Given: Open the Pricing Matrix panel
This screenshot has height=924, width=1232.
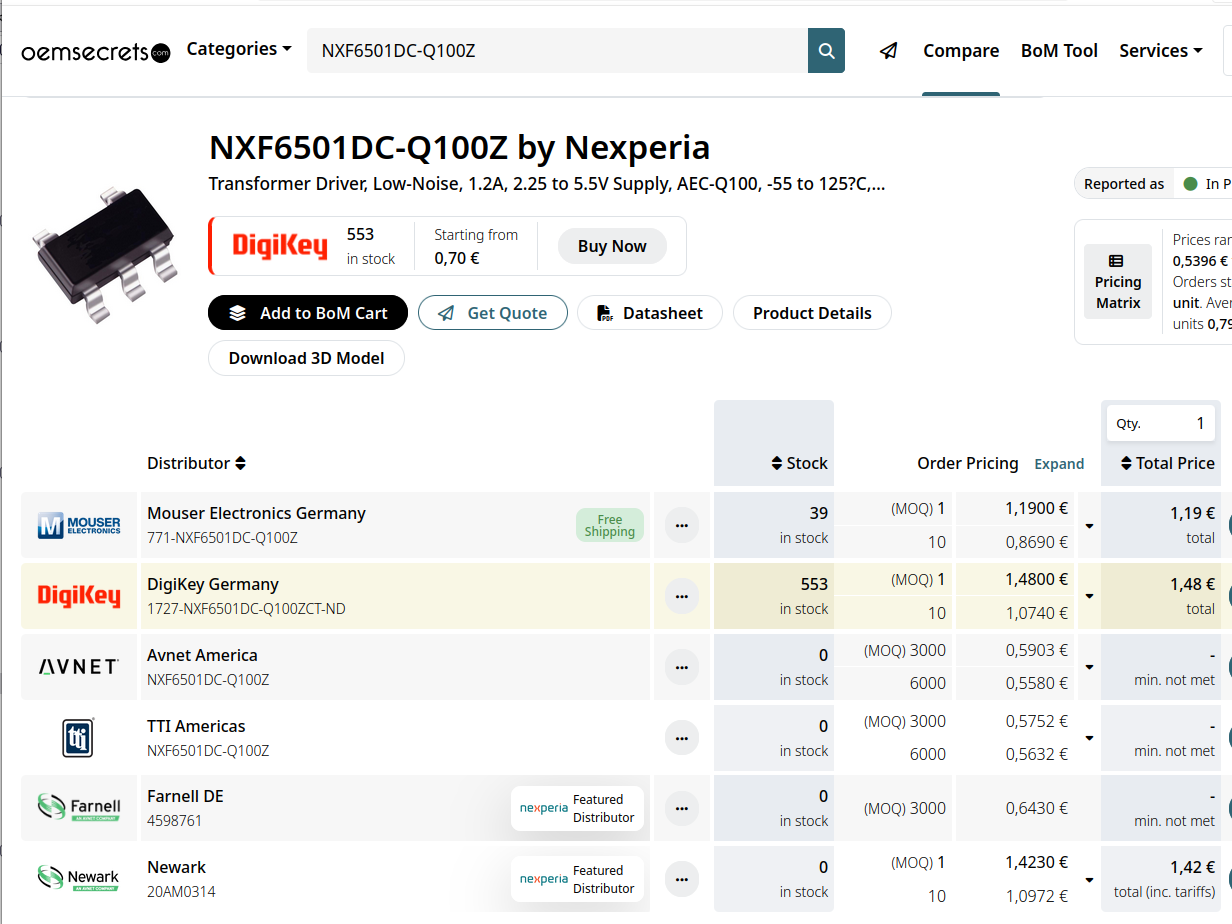Looking at the screenshot, I should pyautogui.click(x=1117, y=282).
